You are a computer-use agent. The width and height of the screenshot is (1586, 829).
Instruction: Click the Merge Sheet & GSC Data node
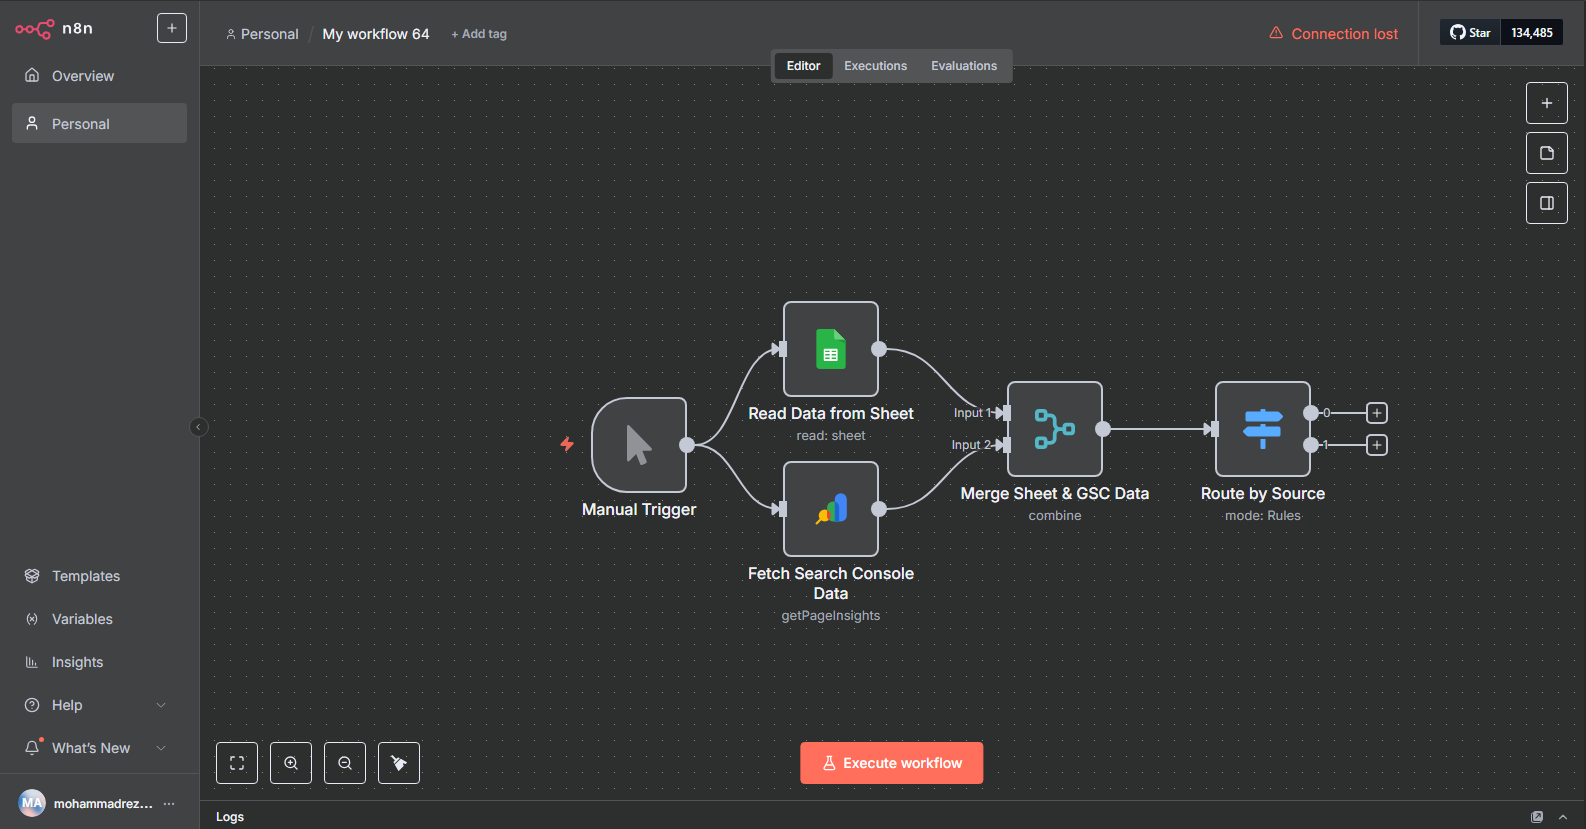click(x=1054, y=429)
